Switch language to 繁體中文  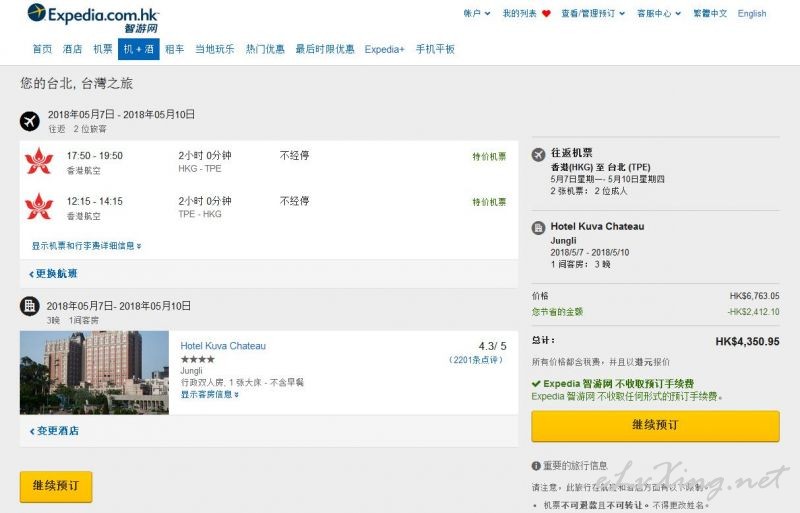(x=710, y=14)
